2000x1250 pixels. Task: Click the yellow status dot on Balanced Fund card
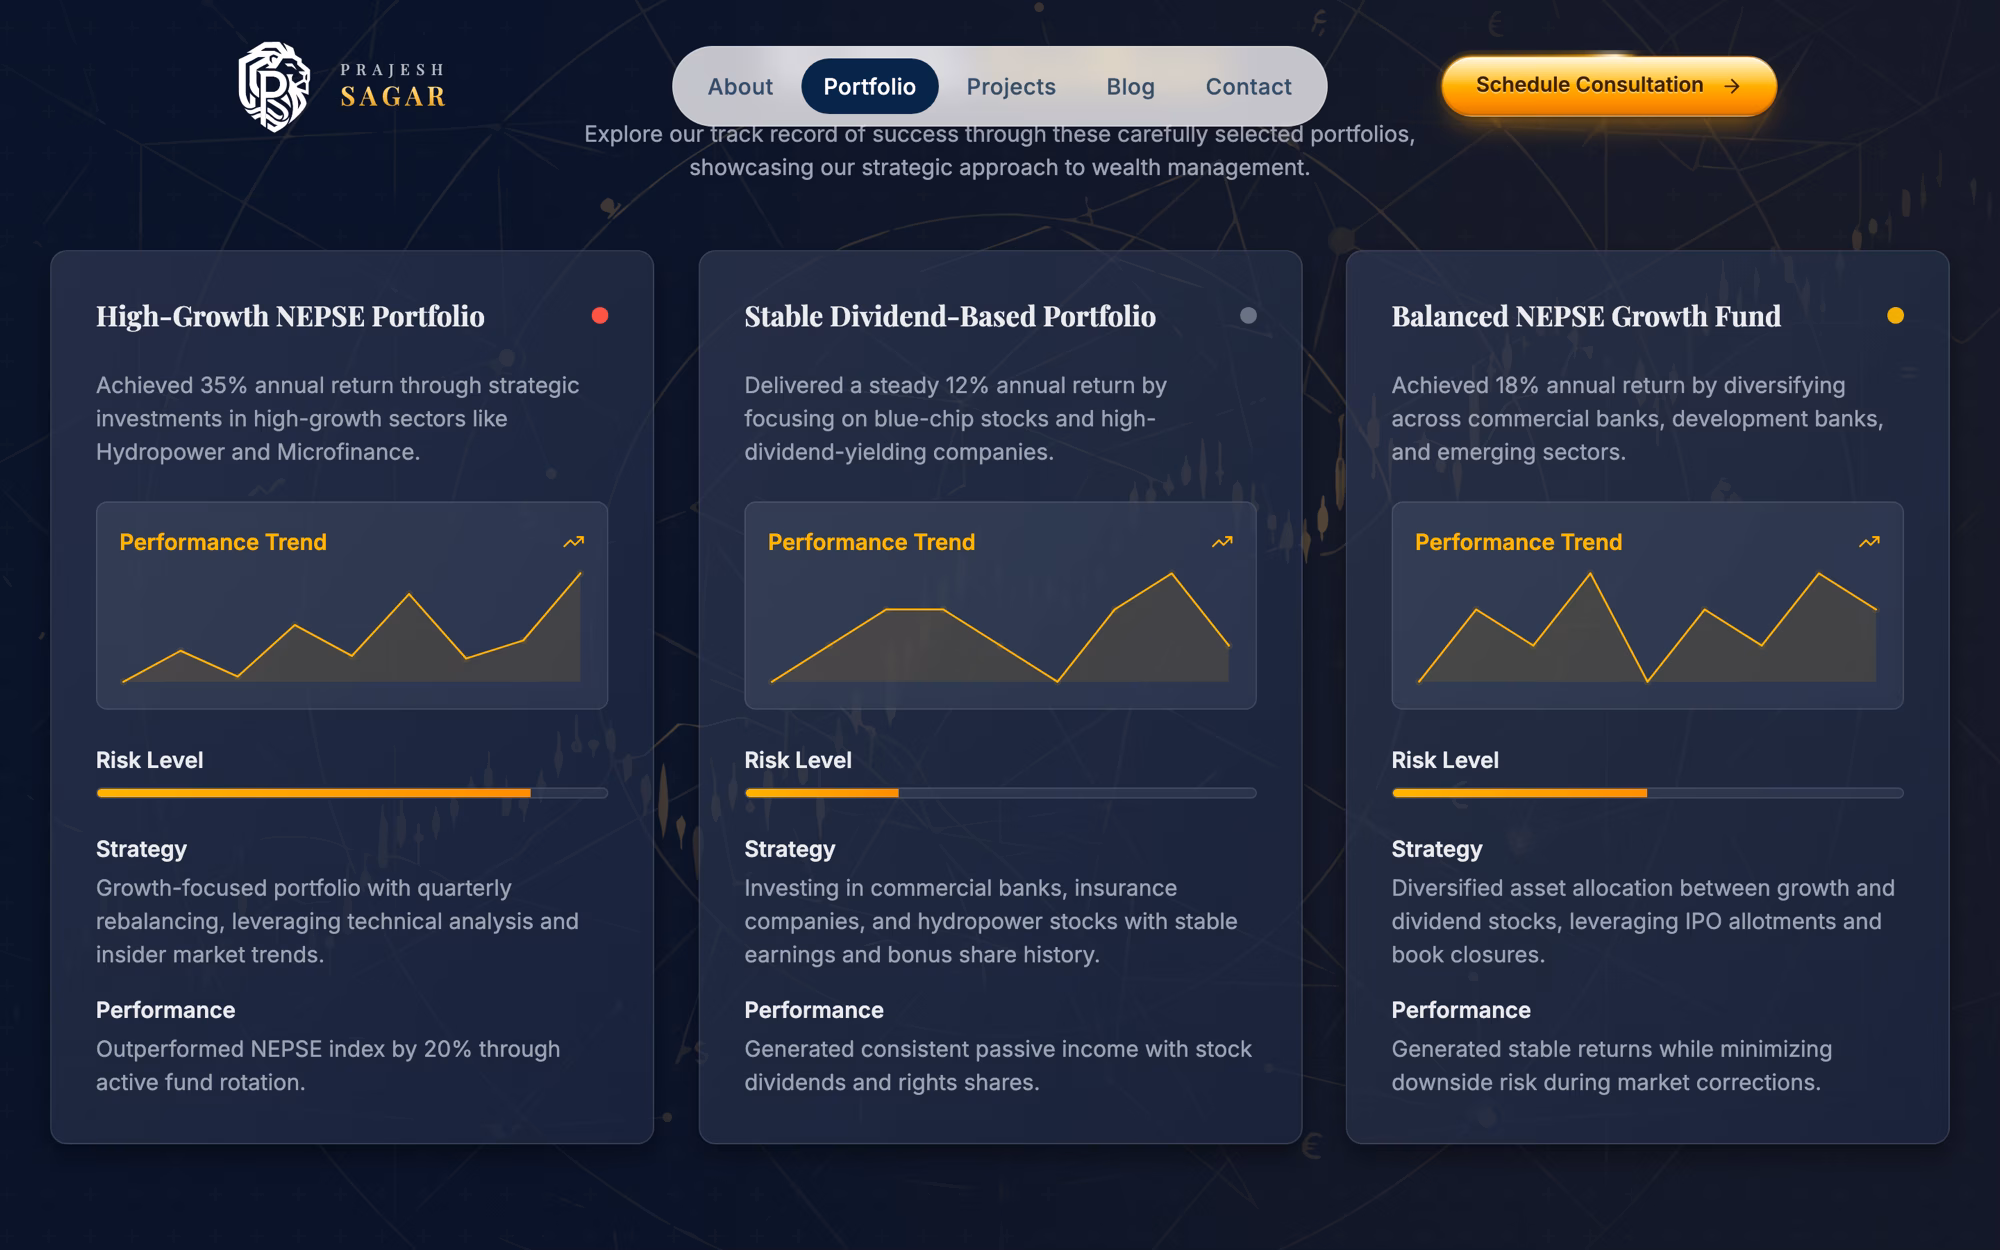(1895, 316)
